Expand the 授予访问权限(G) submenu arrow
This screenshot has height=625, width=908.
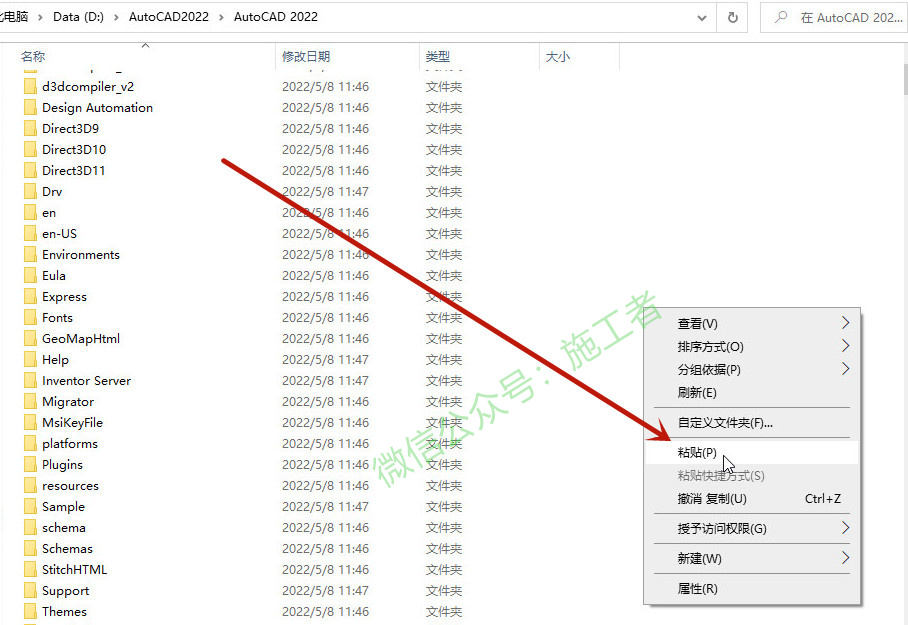click(x=845, y=528)
